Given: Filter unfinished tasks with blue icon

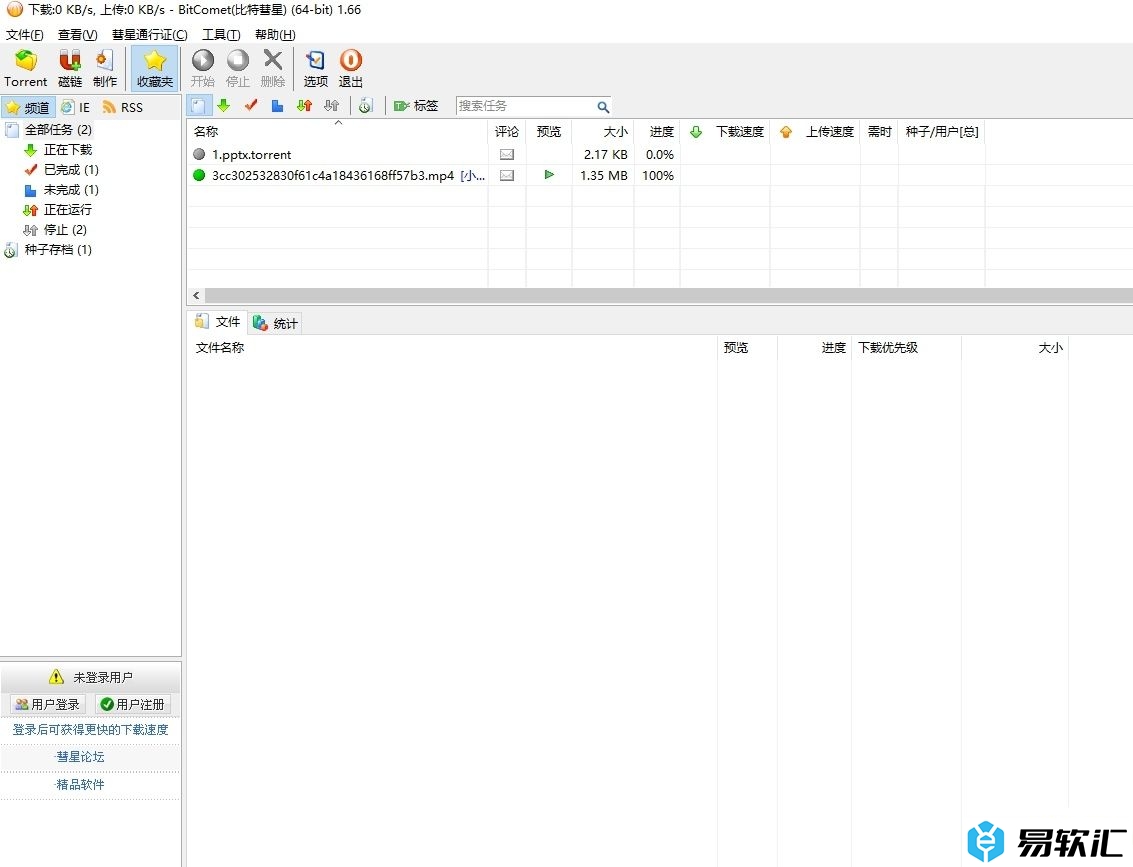Looking at the screenshot, I should [x=277, y=106].
